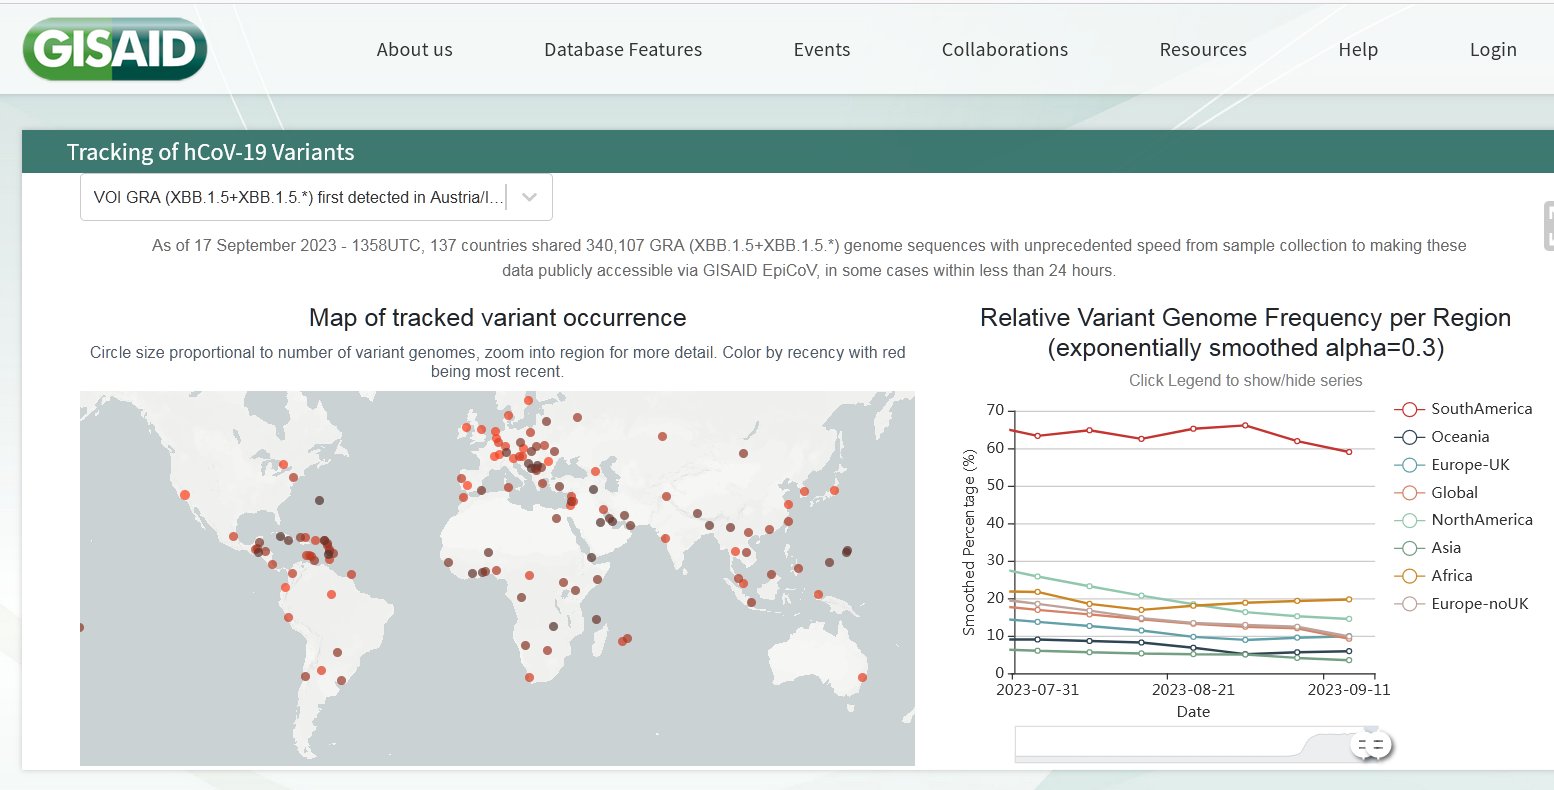Expand the variant selector dropdown arrow
Image resolution: width=1554 pixels, height=790 pixels.
[530, 198]
